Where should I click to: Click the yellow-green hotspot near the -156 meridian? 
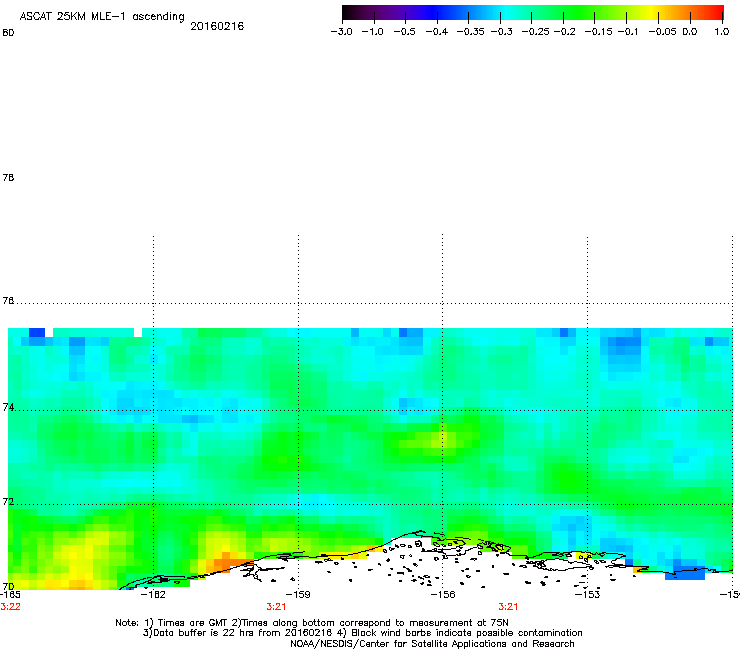pos(441,441)
